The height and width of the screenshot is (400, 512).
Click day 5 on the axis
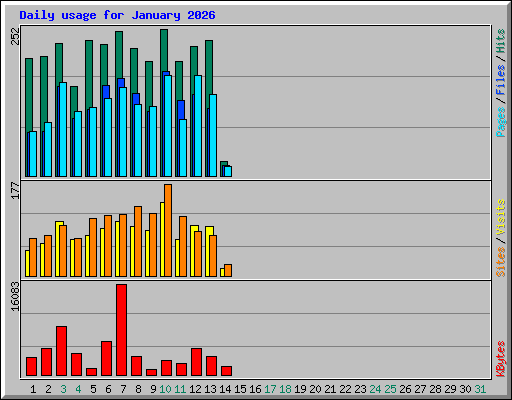pos(93,389)
